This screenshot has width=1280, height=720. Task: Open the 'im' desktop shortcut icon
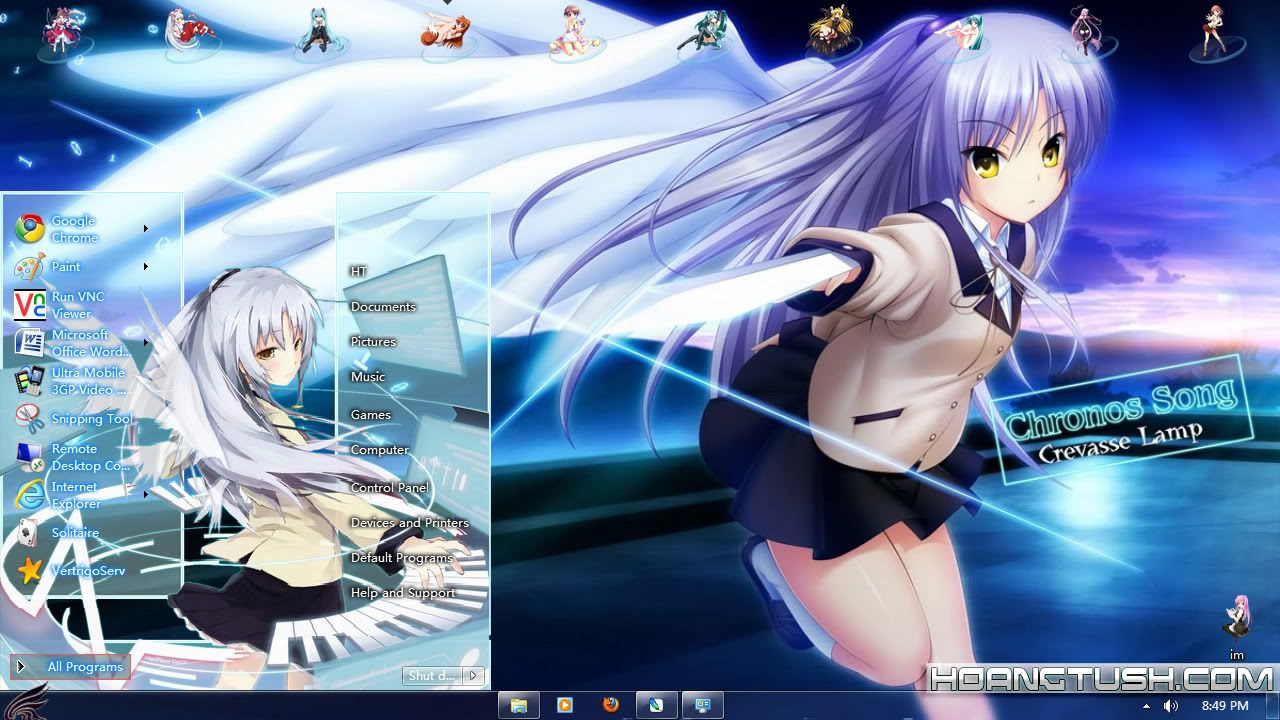click(1237, 629)
